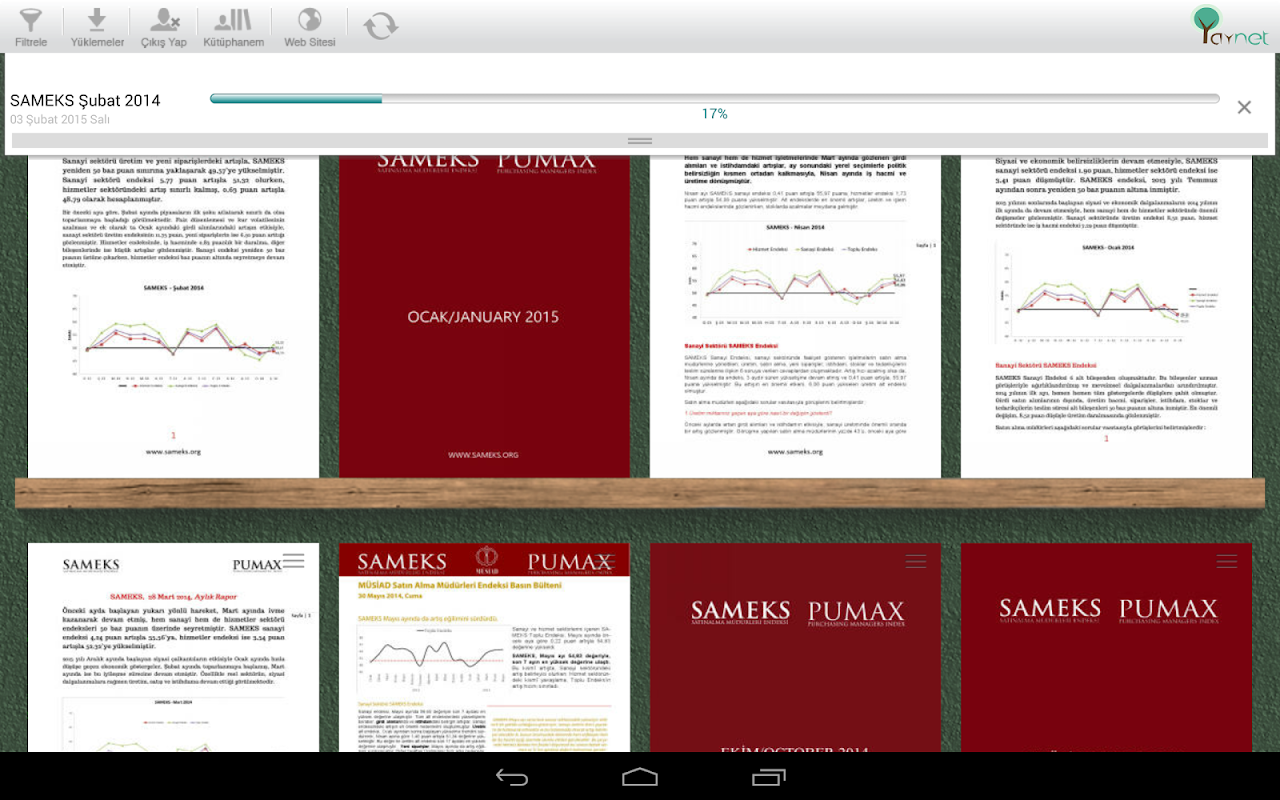1280x800 pixels.
Task: Select the SAMEKS Şubat 2014 download title
Action: (85, 100)
